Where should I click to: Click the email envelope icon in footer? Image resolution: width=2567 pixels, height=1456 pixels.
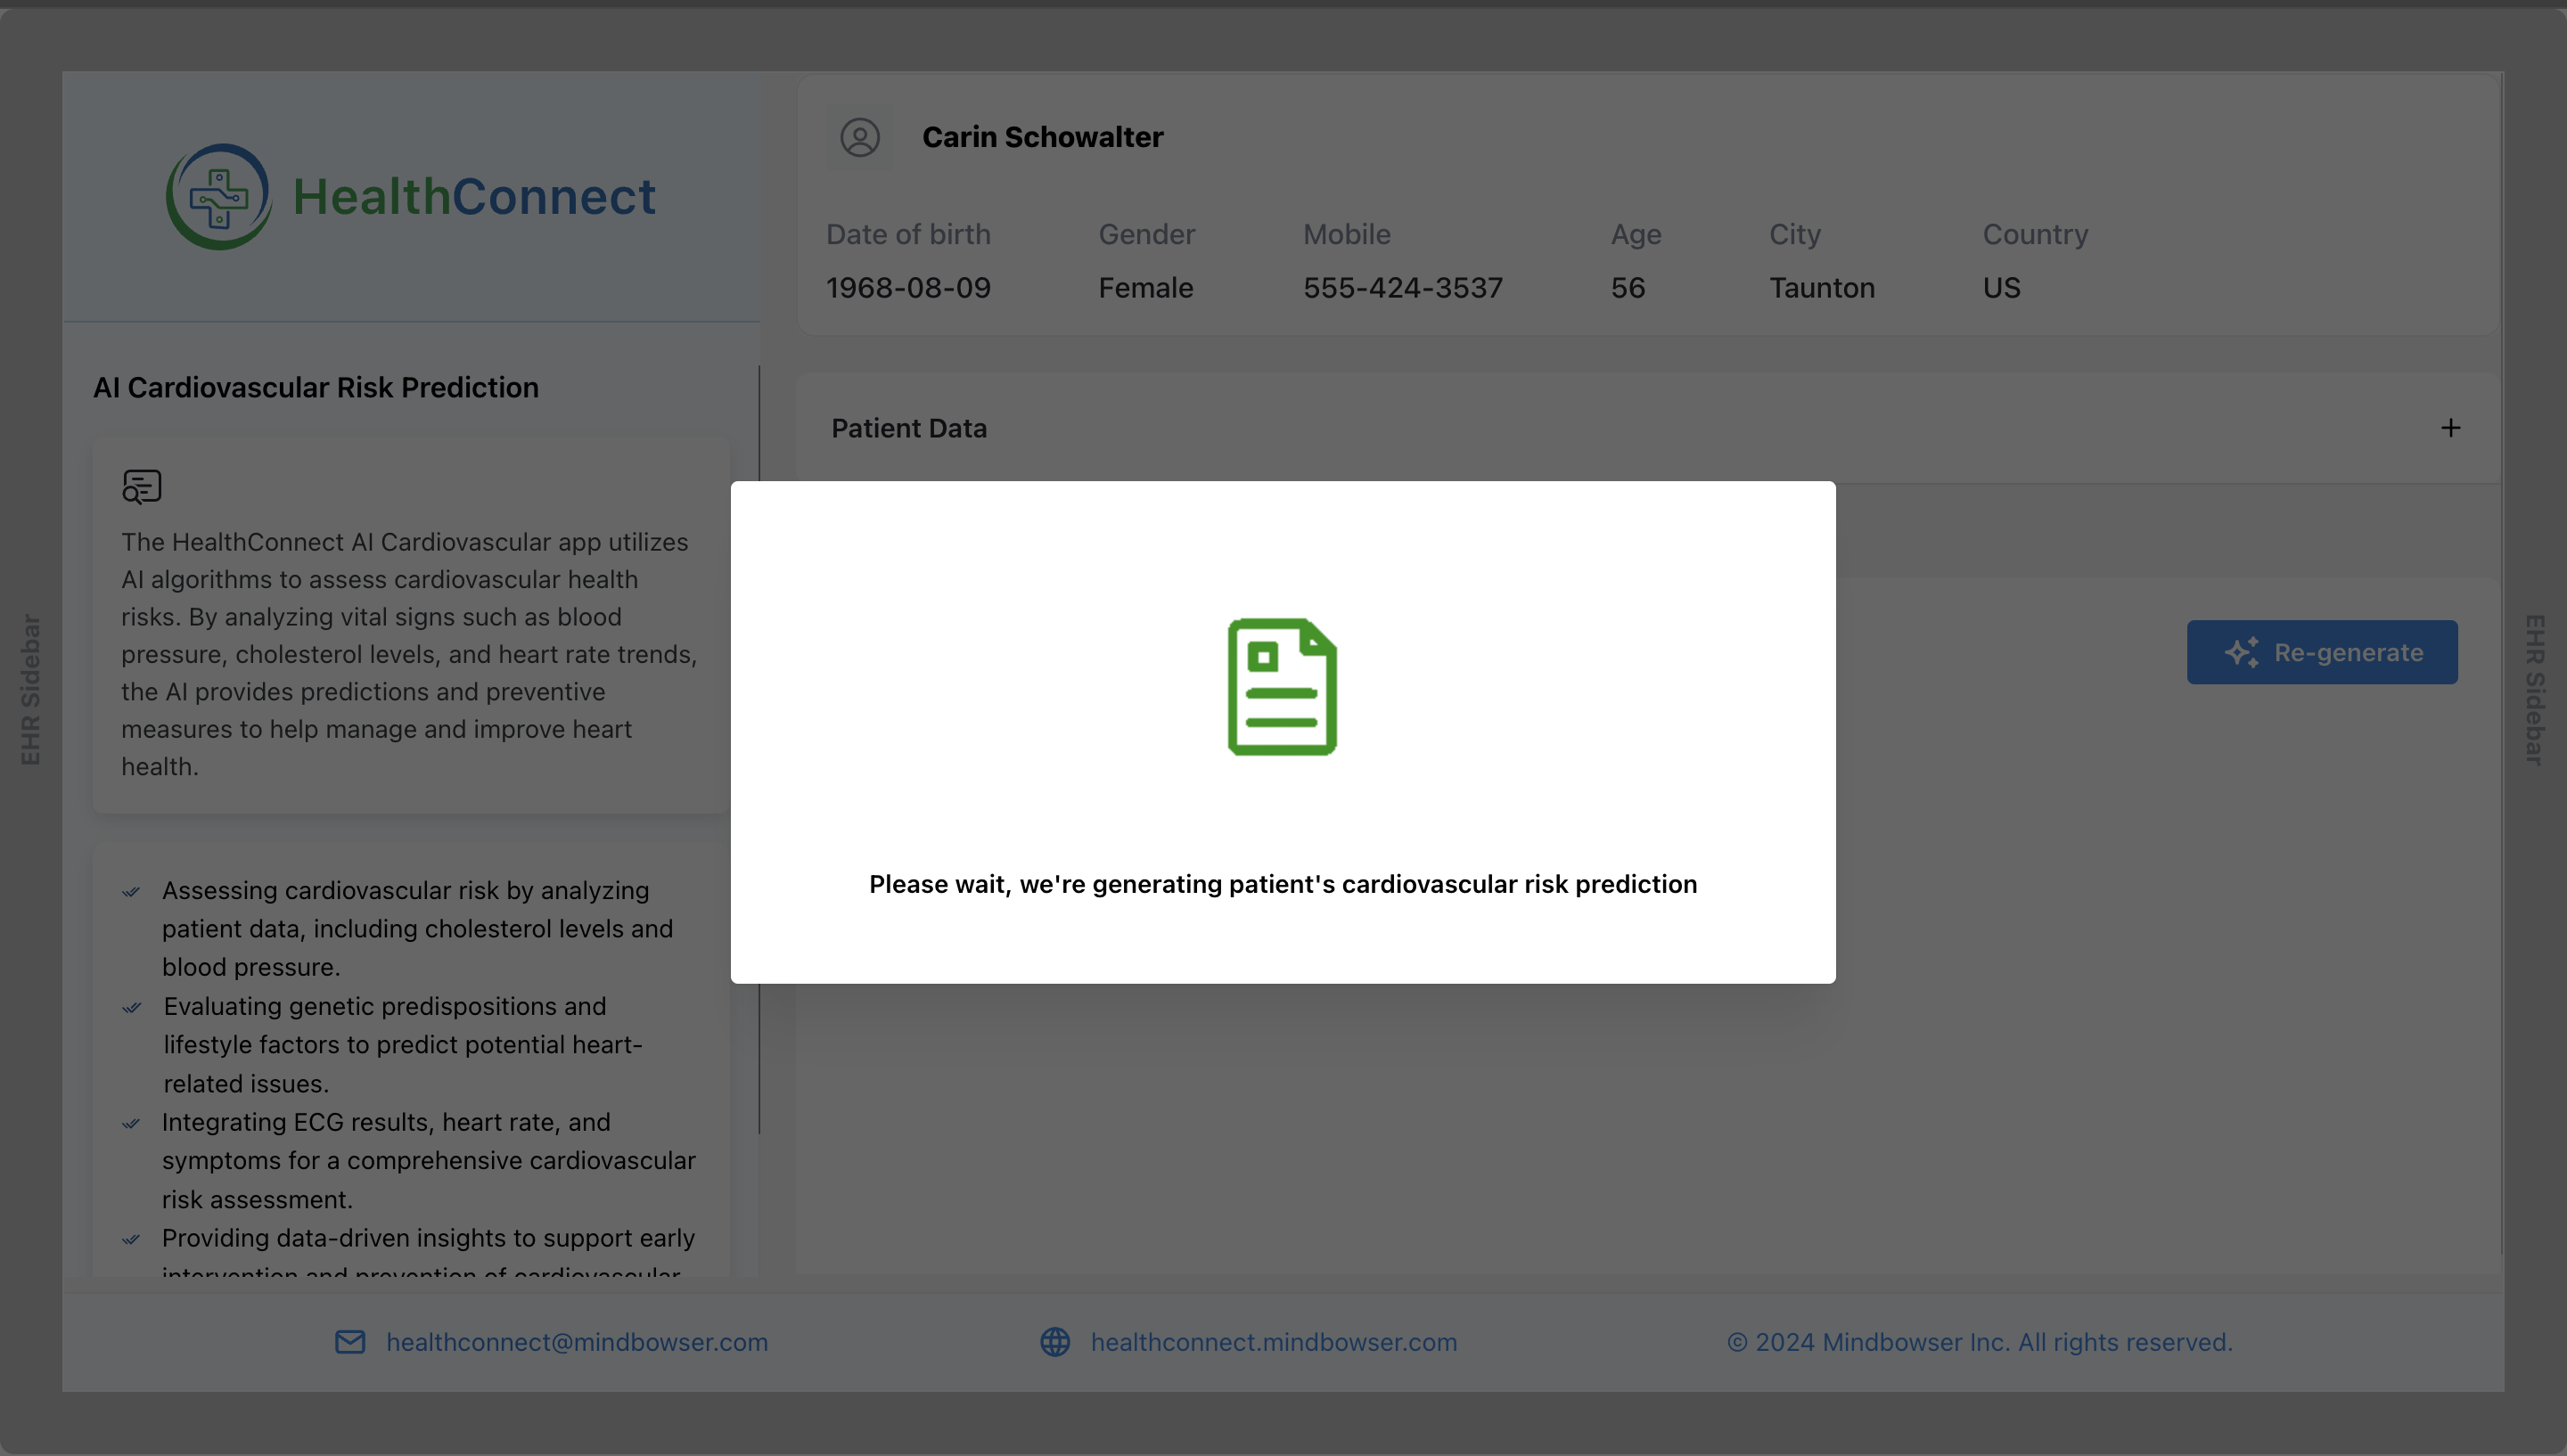pyautogui.click(x=349, y=1342)
